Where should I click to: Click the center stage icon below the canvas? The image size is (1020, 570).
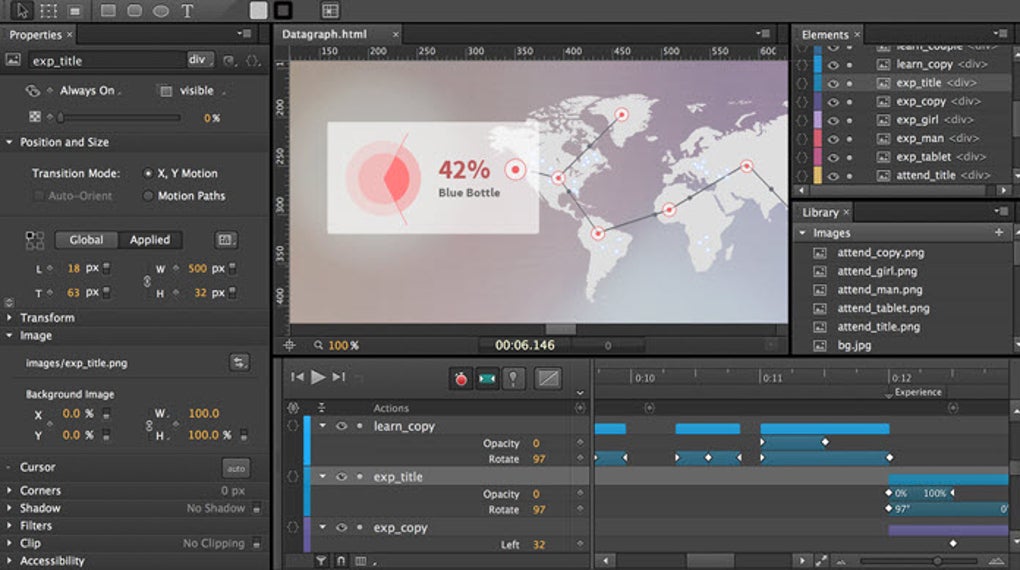pyautogui.click(x=289, y=346)
